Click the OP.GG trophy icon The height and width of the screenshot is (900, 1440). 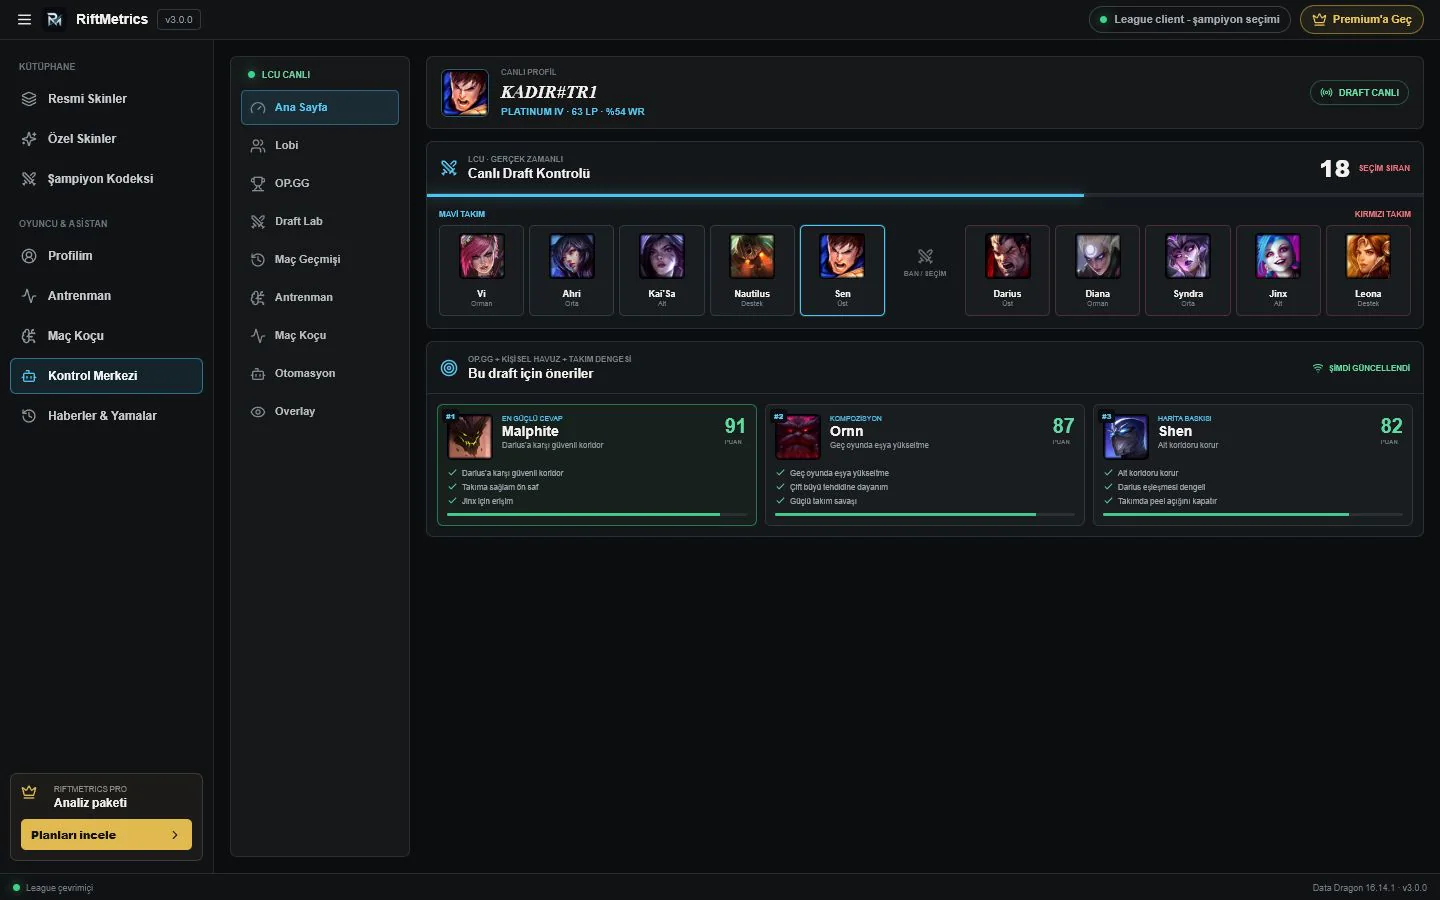coord(258,184)
